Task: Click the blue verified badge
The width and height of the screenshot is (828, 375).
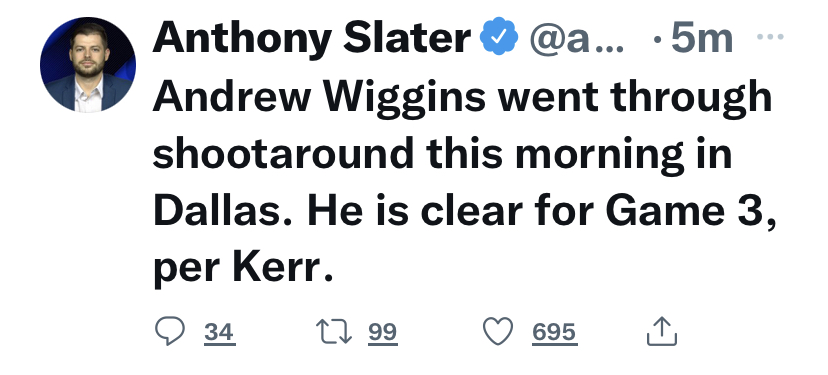Action: pyautogui.click(x=498, y=37)
